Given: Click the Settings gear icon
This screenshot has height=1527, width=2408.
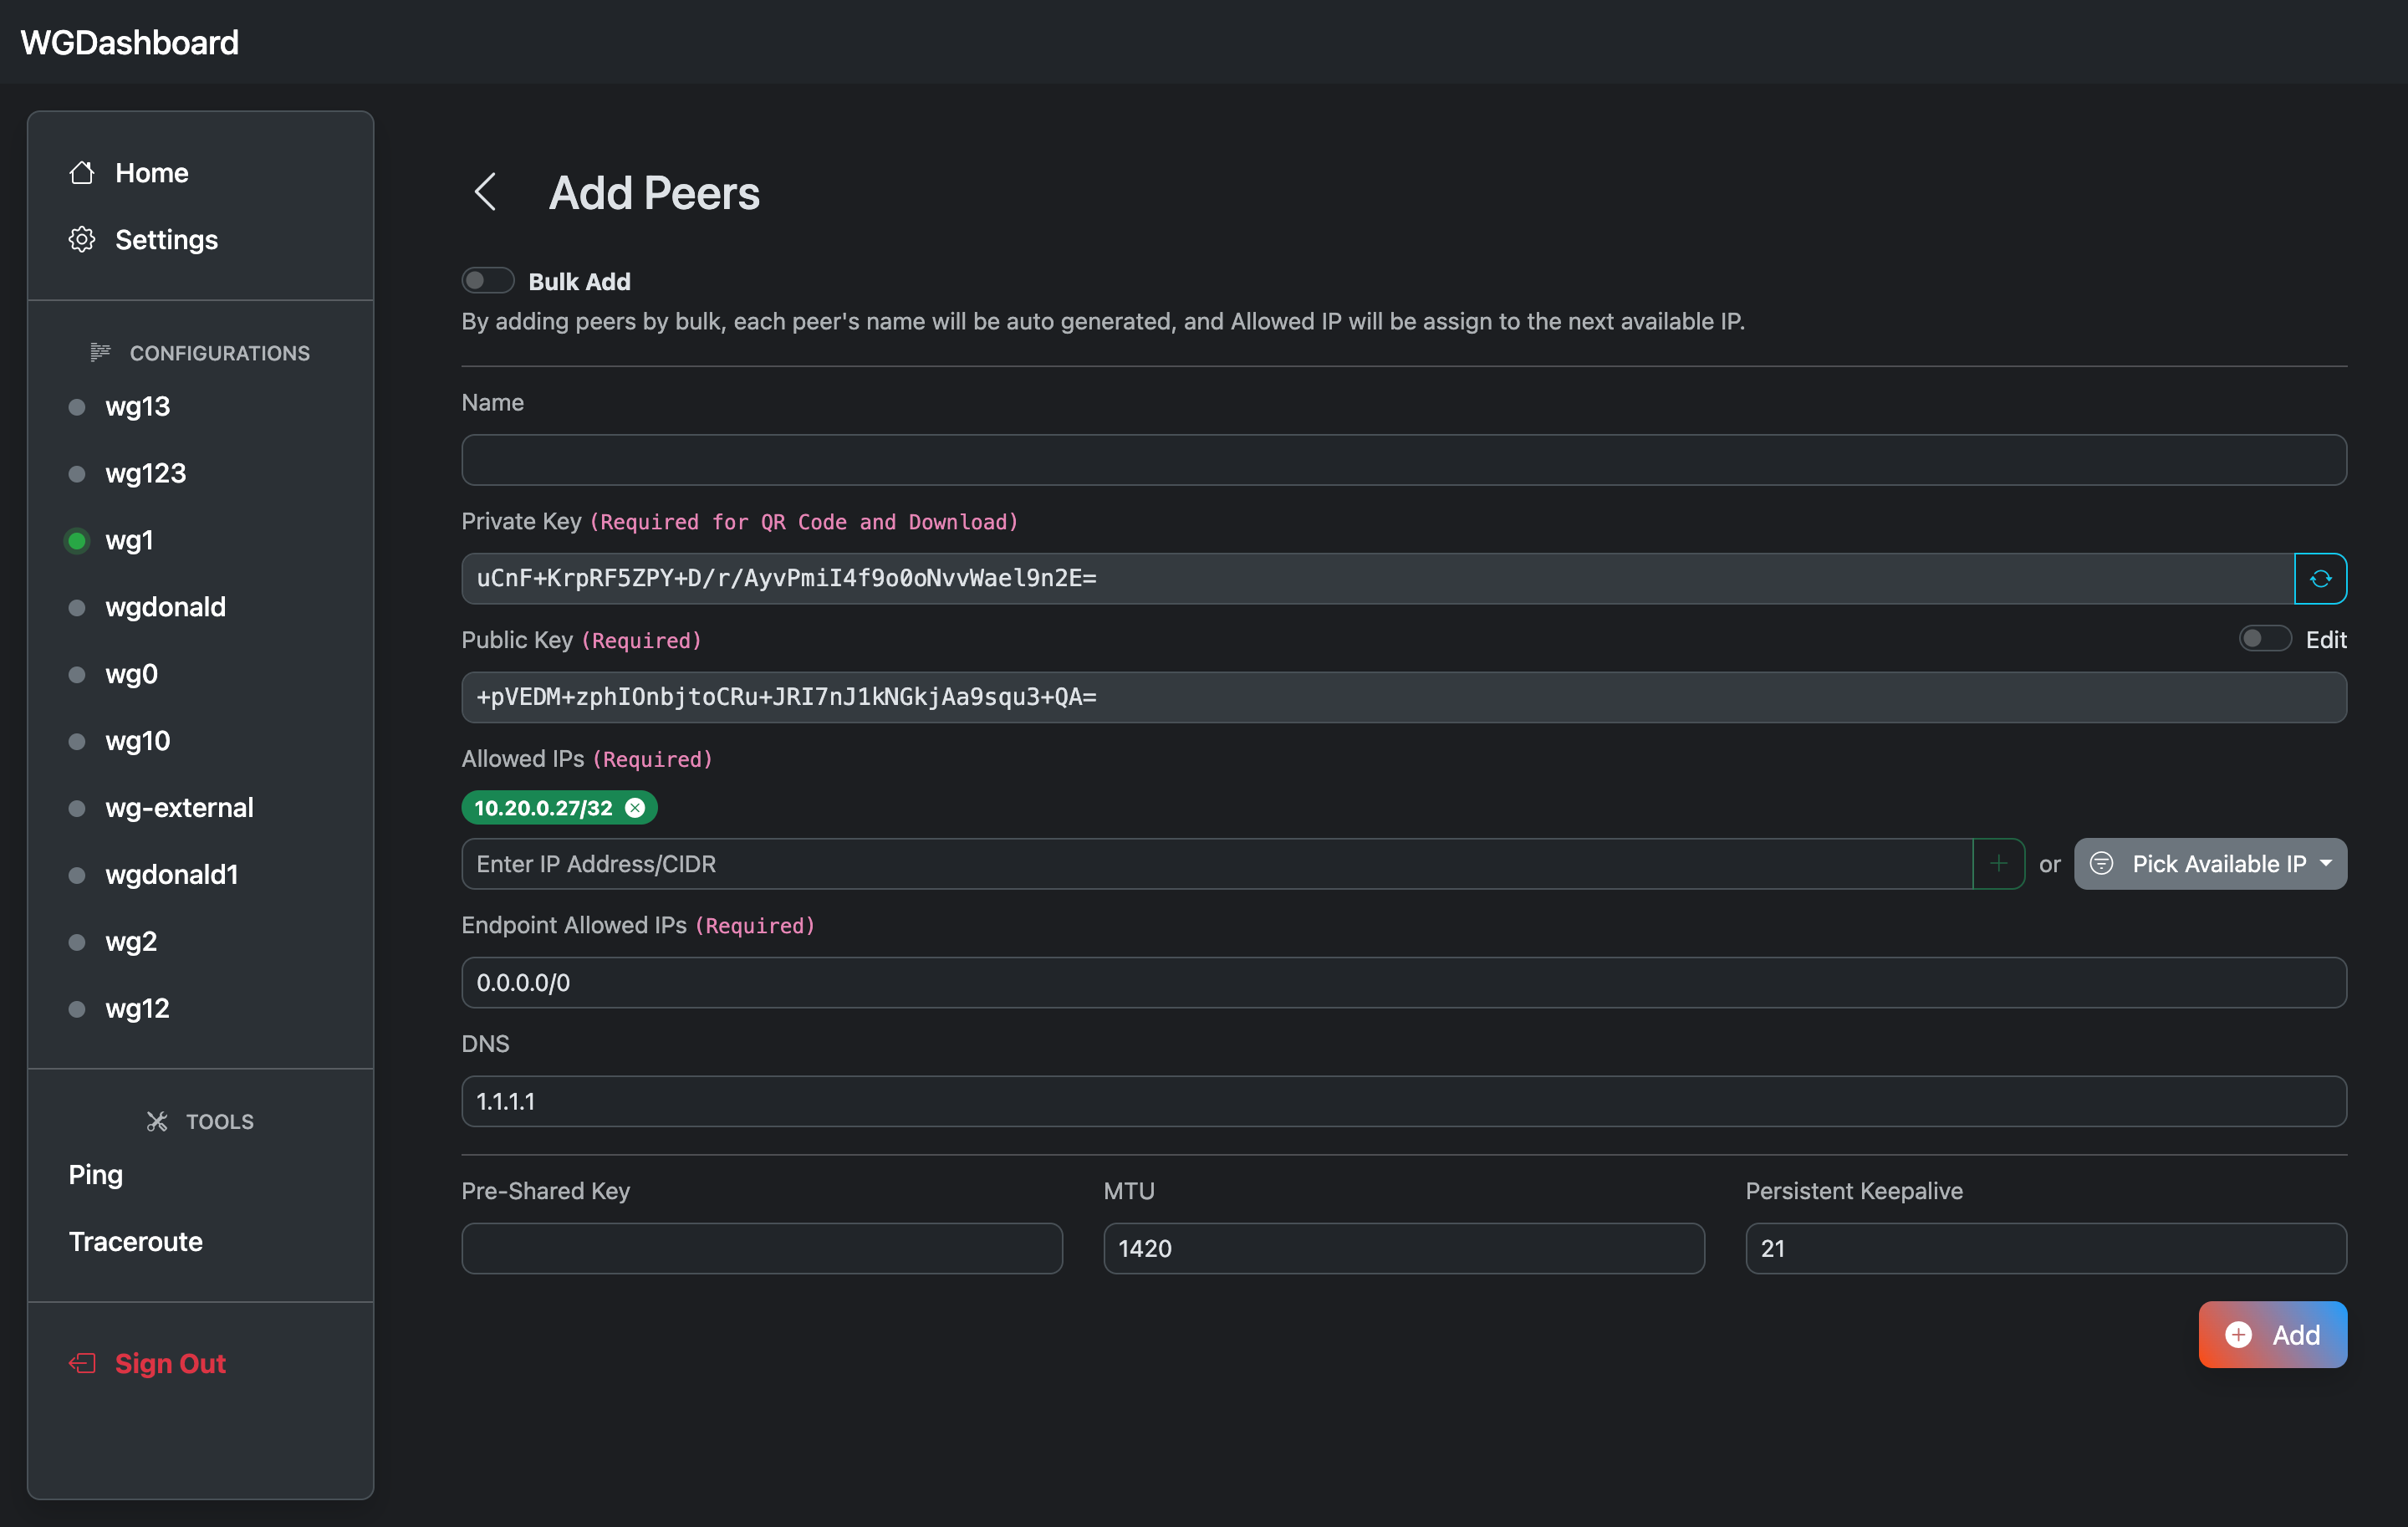Looking at the screenshot, I should [81, 238].
